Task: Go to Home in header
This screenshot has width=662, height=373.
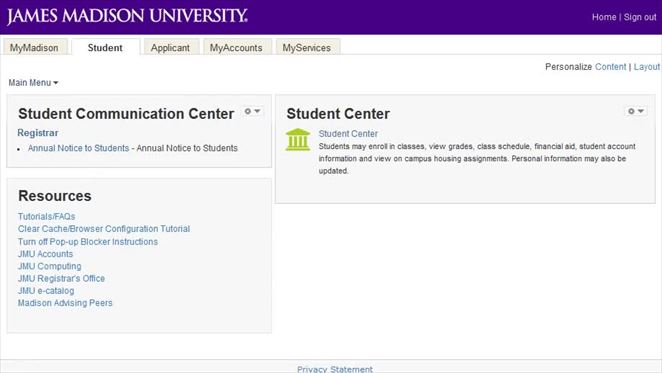Action: (x=604, y=17)
